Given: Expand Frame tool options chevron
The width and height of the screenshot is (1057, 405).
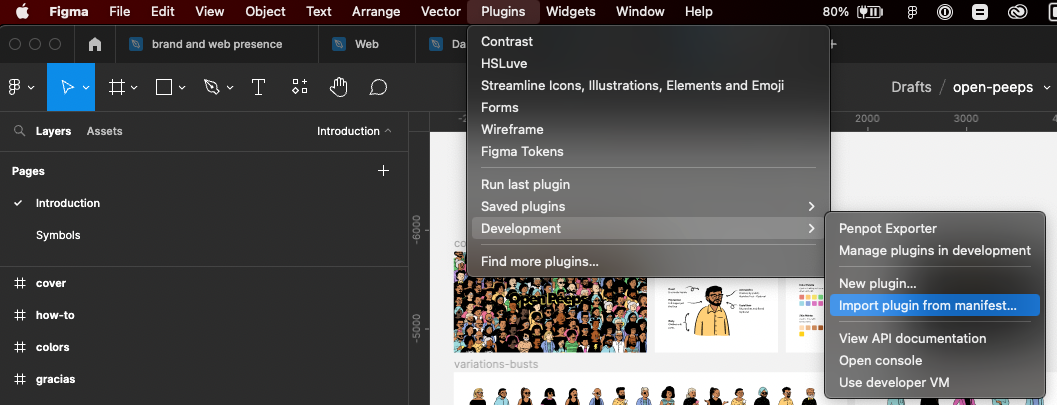Looking at the screenshot, I should point(134,88).
